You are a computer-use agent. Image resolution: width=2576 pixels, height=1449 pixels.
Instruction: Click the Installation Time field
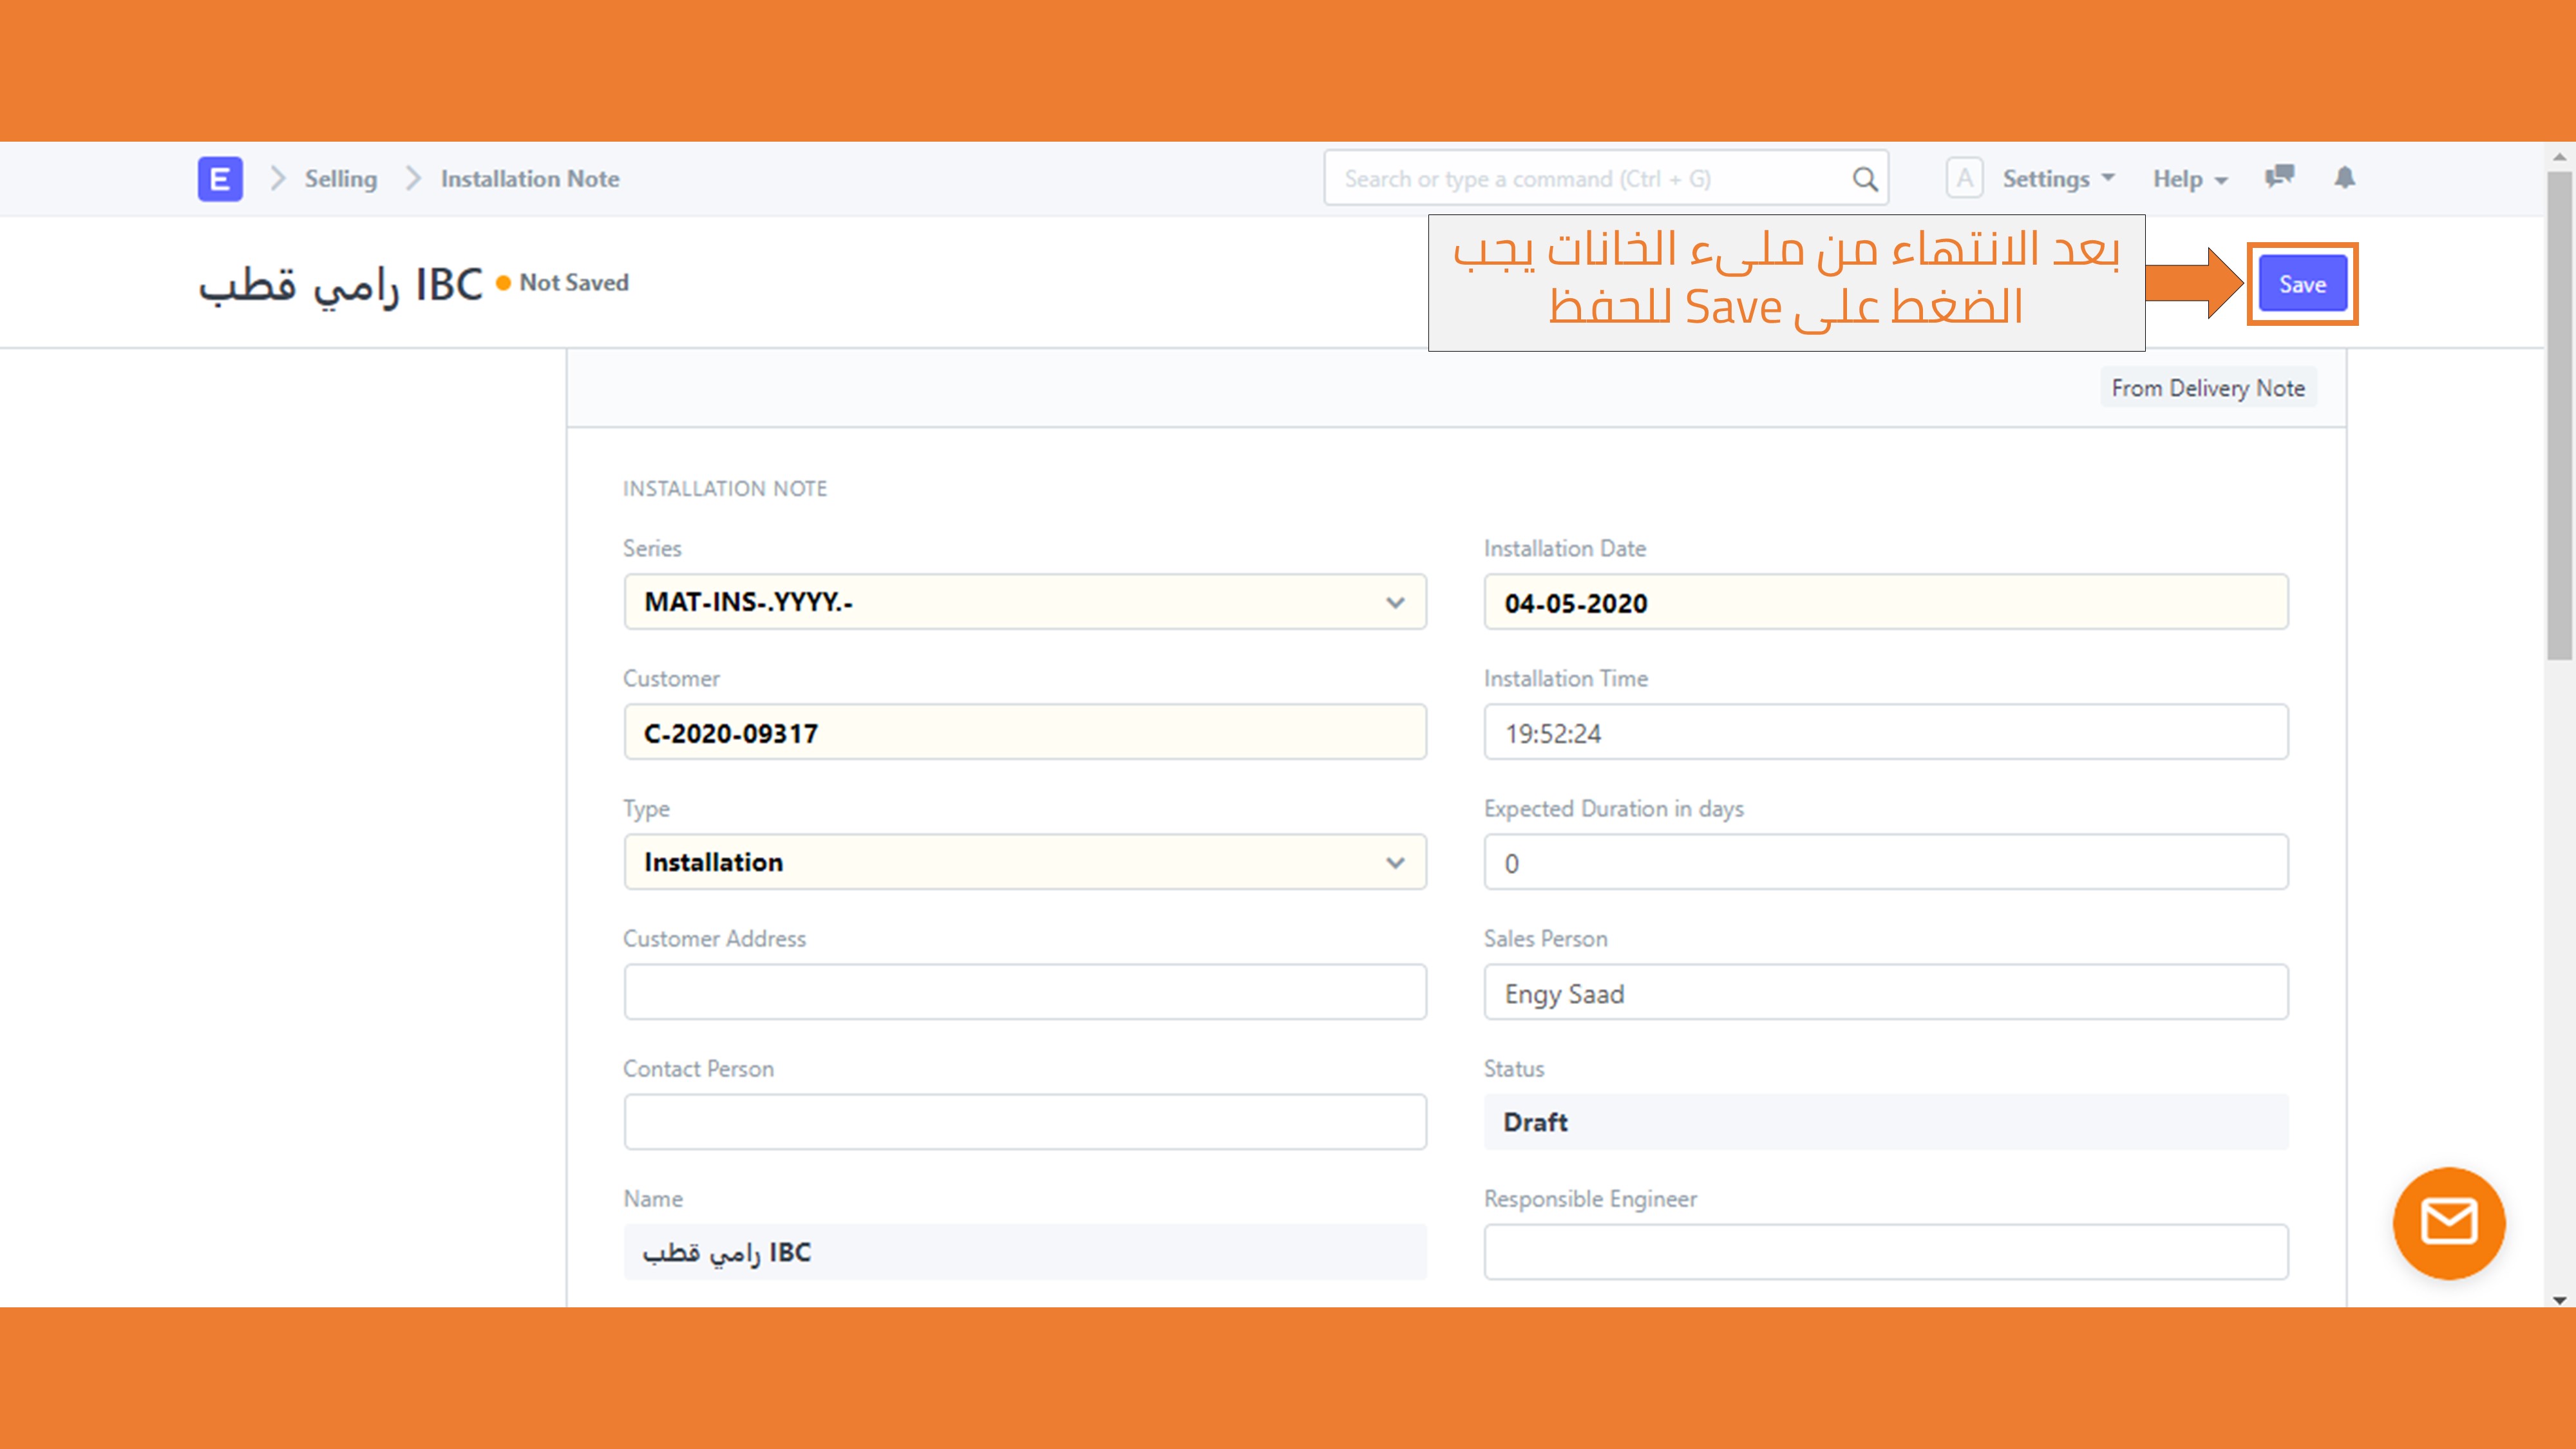coord(1886,732)
